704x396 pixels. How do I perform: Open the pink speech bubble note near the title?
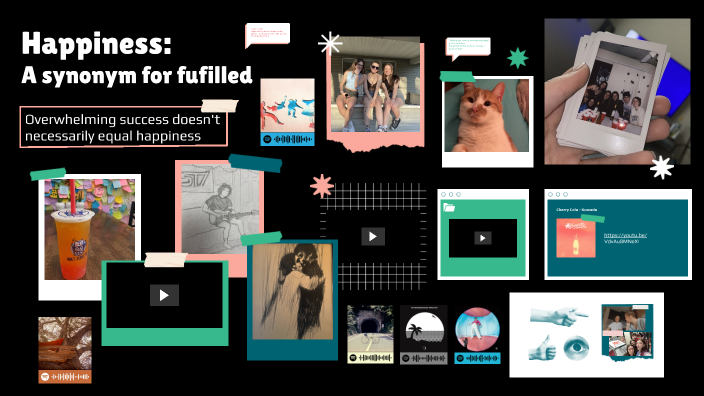267,35
